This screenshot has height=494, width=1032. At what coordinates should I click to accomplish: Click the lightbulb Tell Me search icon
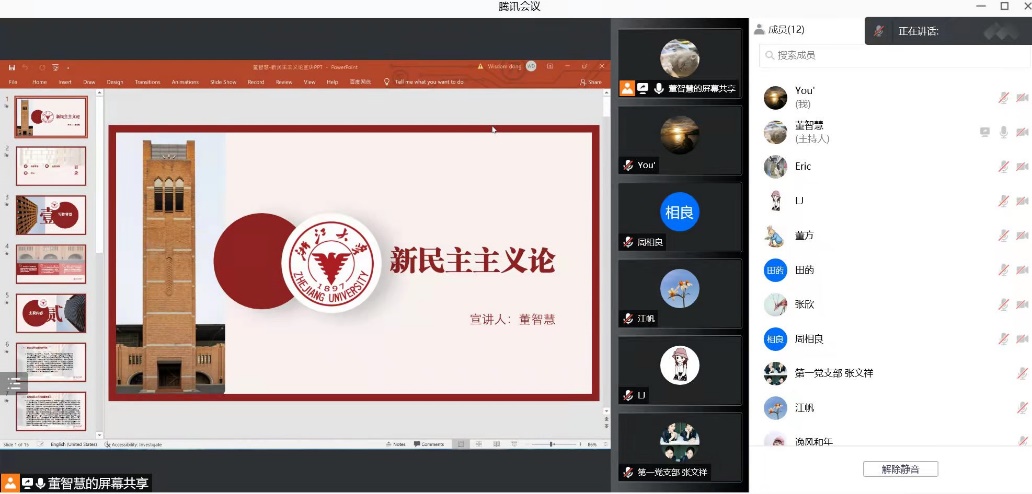386,82
